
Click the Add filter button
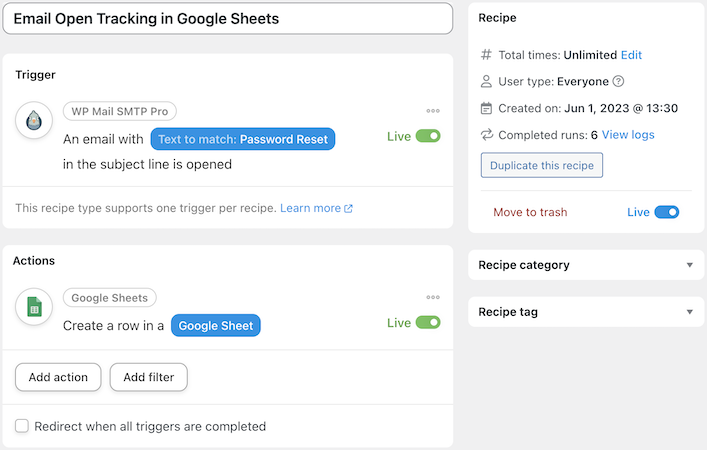pos(149,377)
